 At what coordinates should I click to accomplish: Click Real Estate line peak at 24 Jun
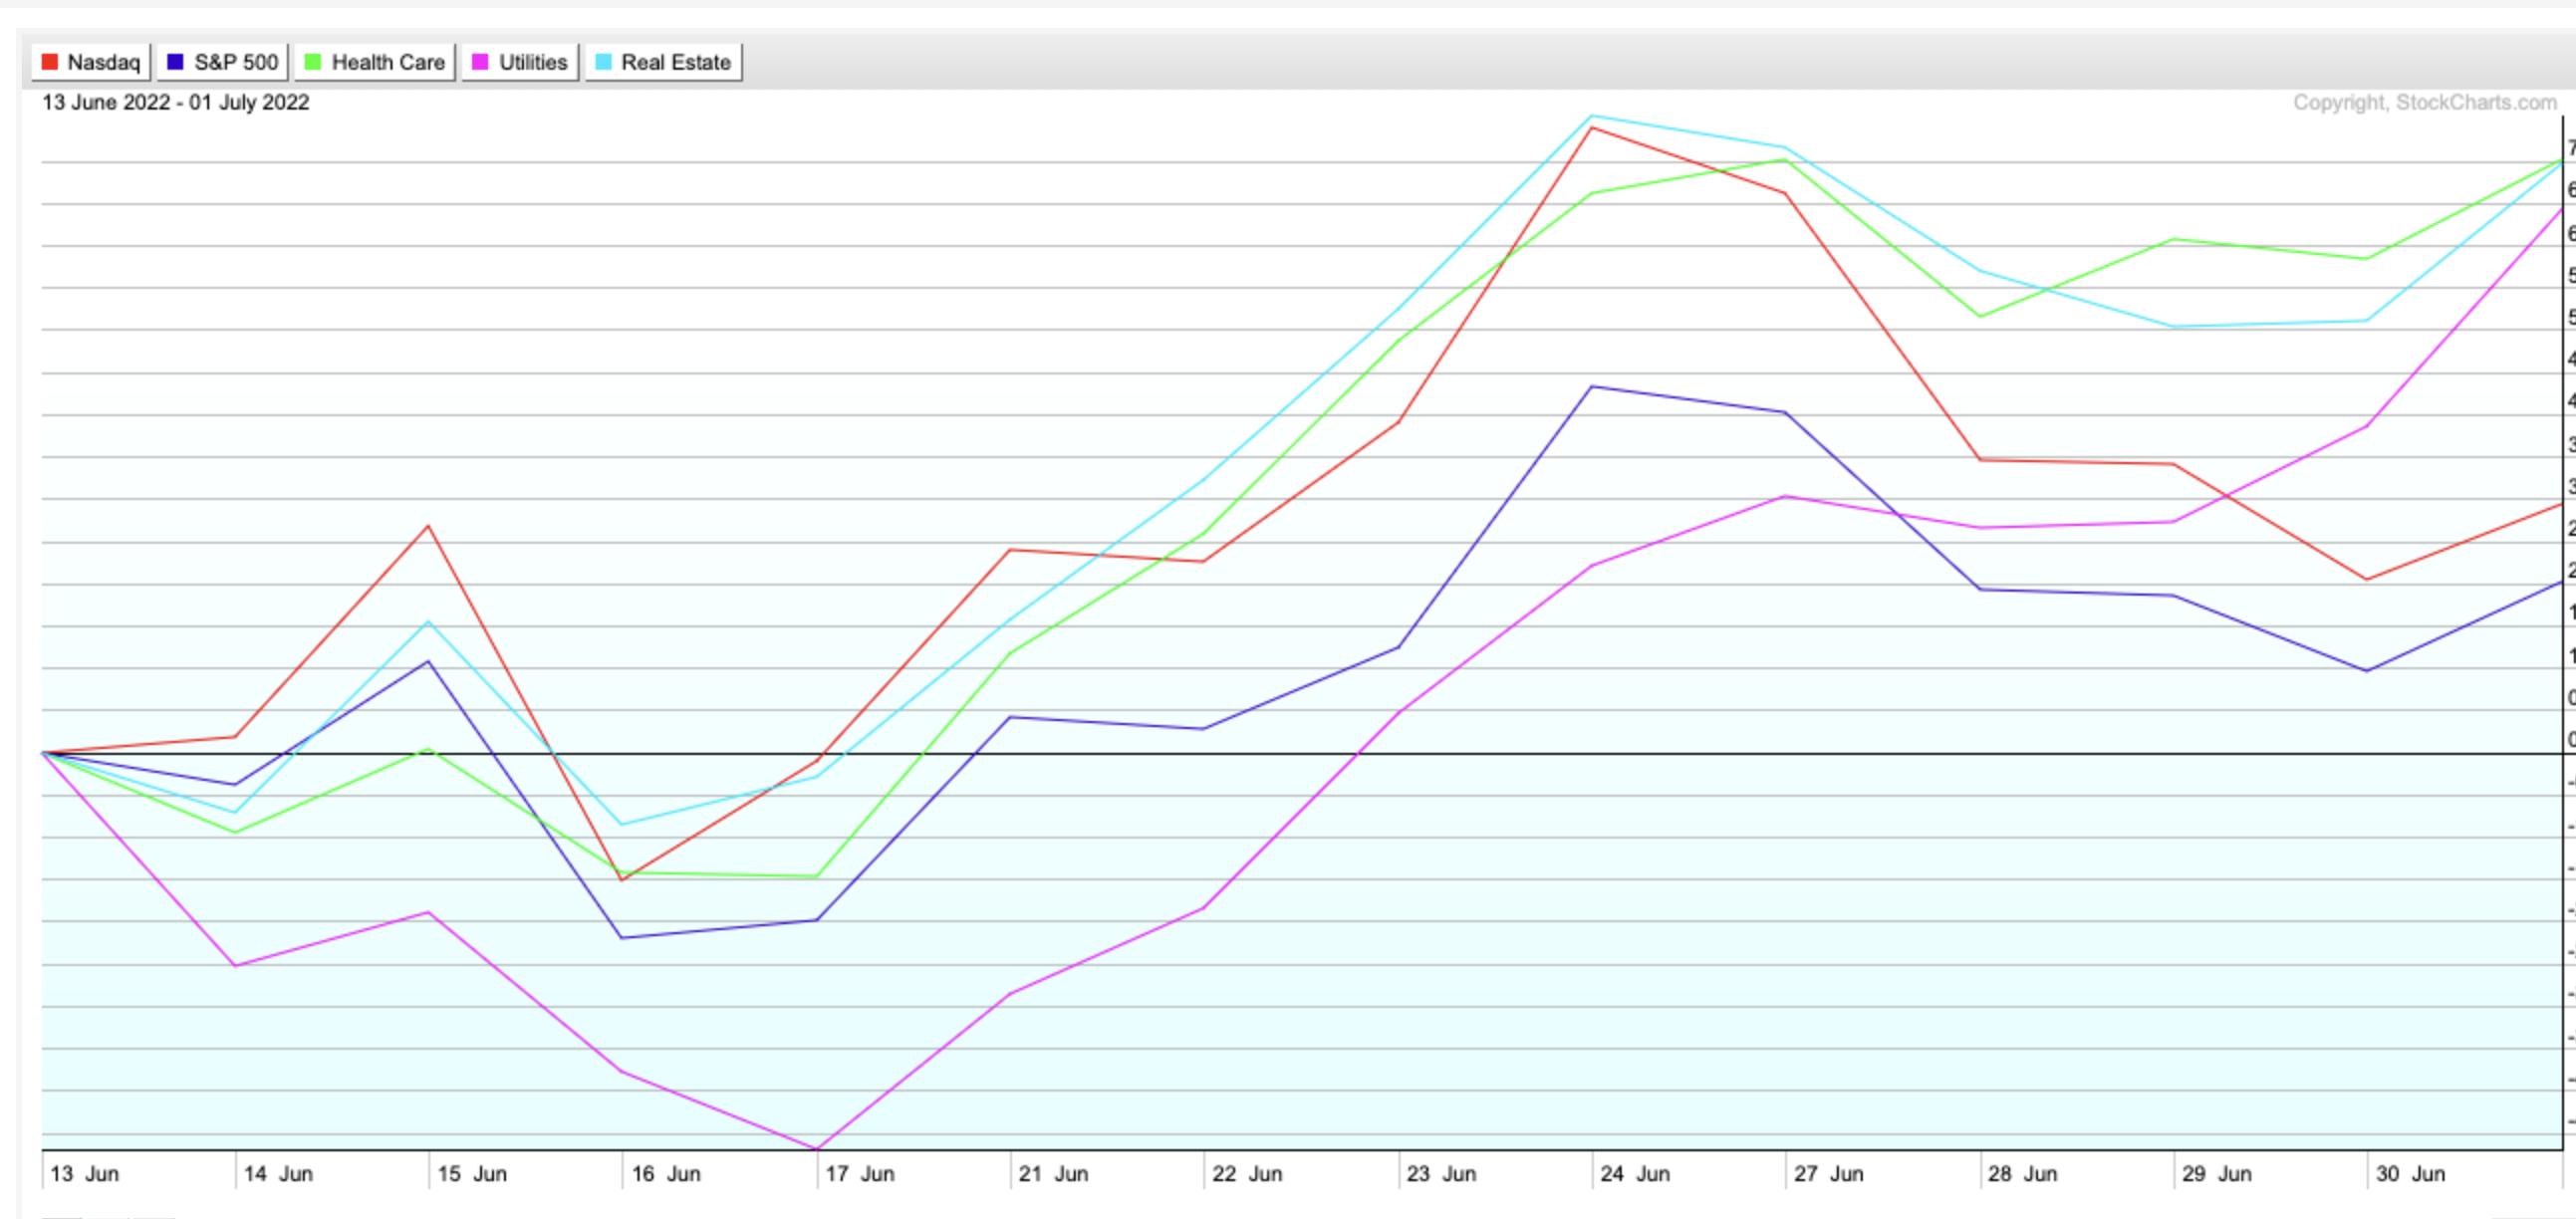1592,116
